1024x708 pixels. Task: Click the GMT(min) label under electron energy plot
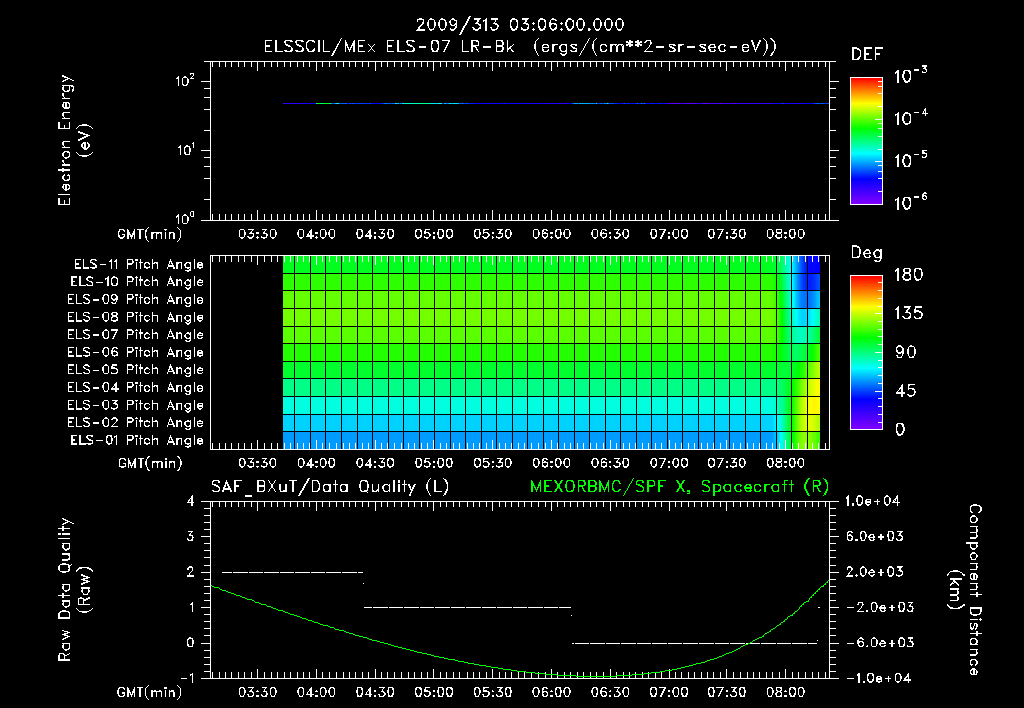coord(149,234)
